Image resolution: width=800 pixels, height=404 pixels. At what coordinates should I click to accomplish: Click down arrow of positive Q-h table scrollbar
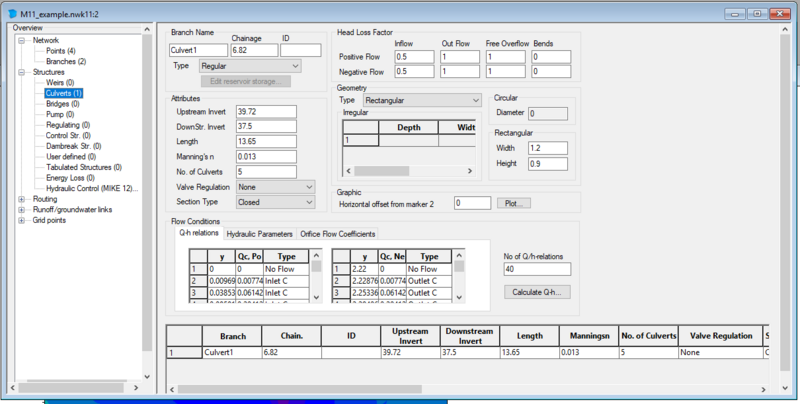[316, 297]
